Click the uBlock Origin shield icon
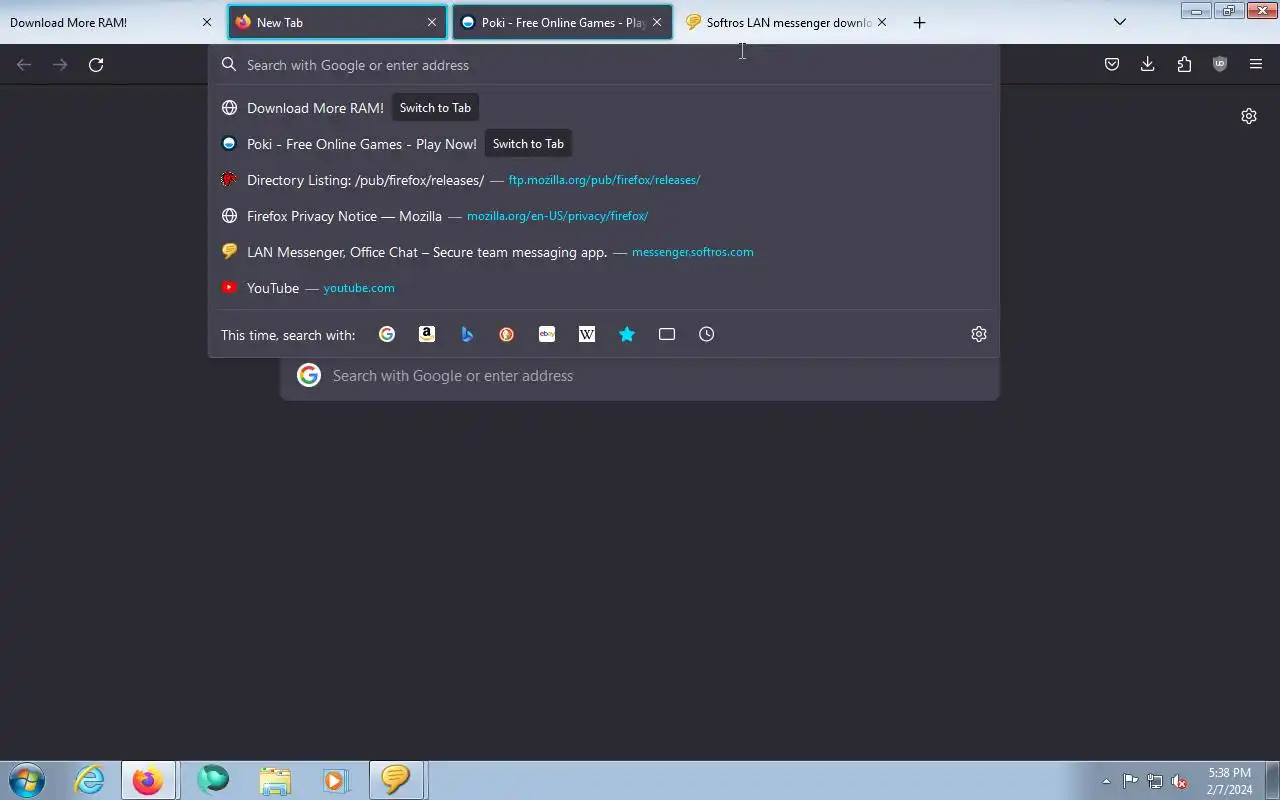 coord(1220,65)
